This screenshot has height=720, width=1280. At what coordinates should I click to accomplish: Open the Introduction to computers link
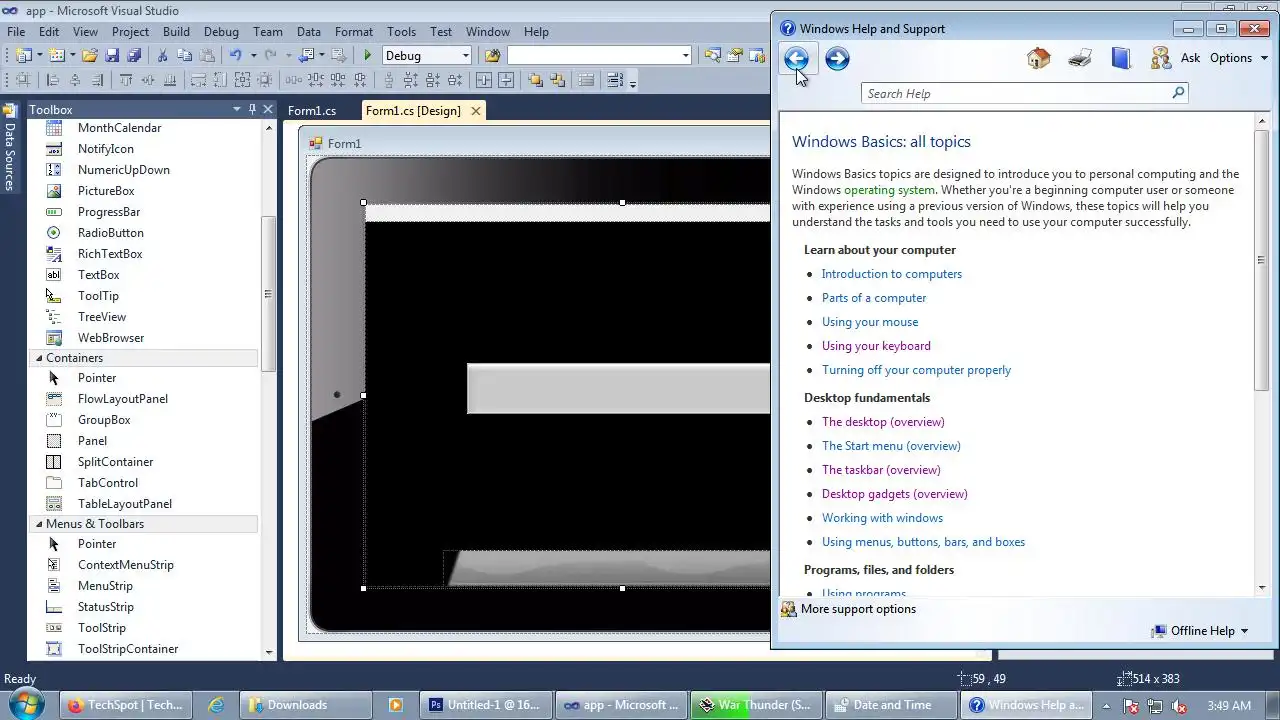tap(892, 274)
